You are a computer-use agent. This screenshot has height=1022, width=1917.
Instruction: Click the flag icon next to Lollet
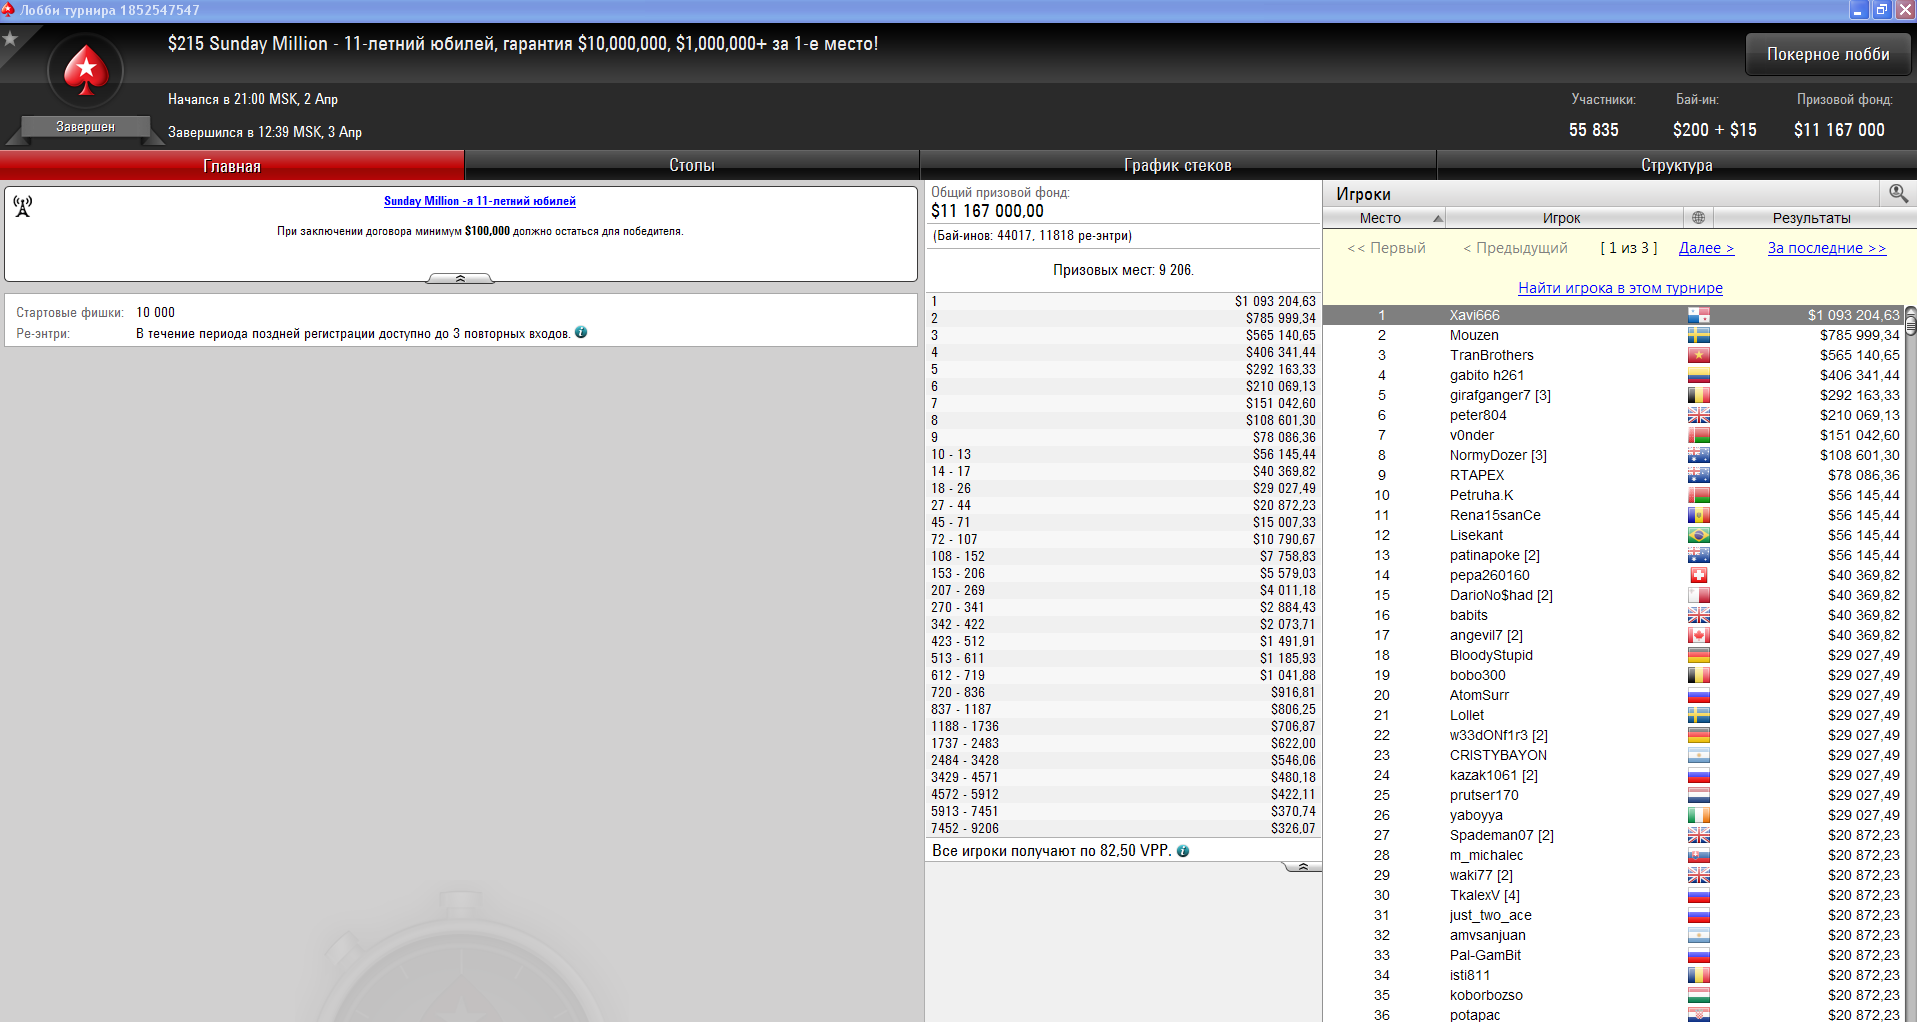coord(1698,715)
